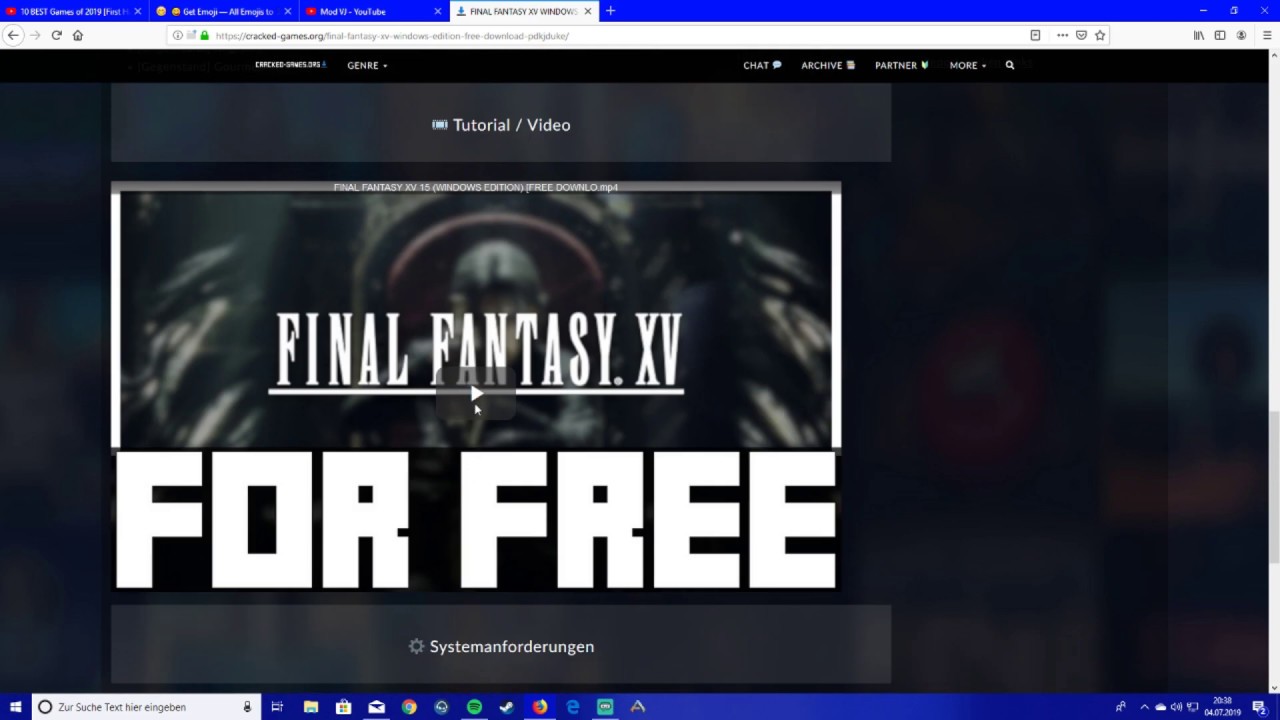The width and height of the screenshot is (1280, 720).
Task: Open the browser home page
Action: point(78,35)
